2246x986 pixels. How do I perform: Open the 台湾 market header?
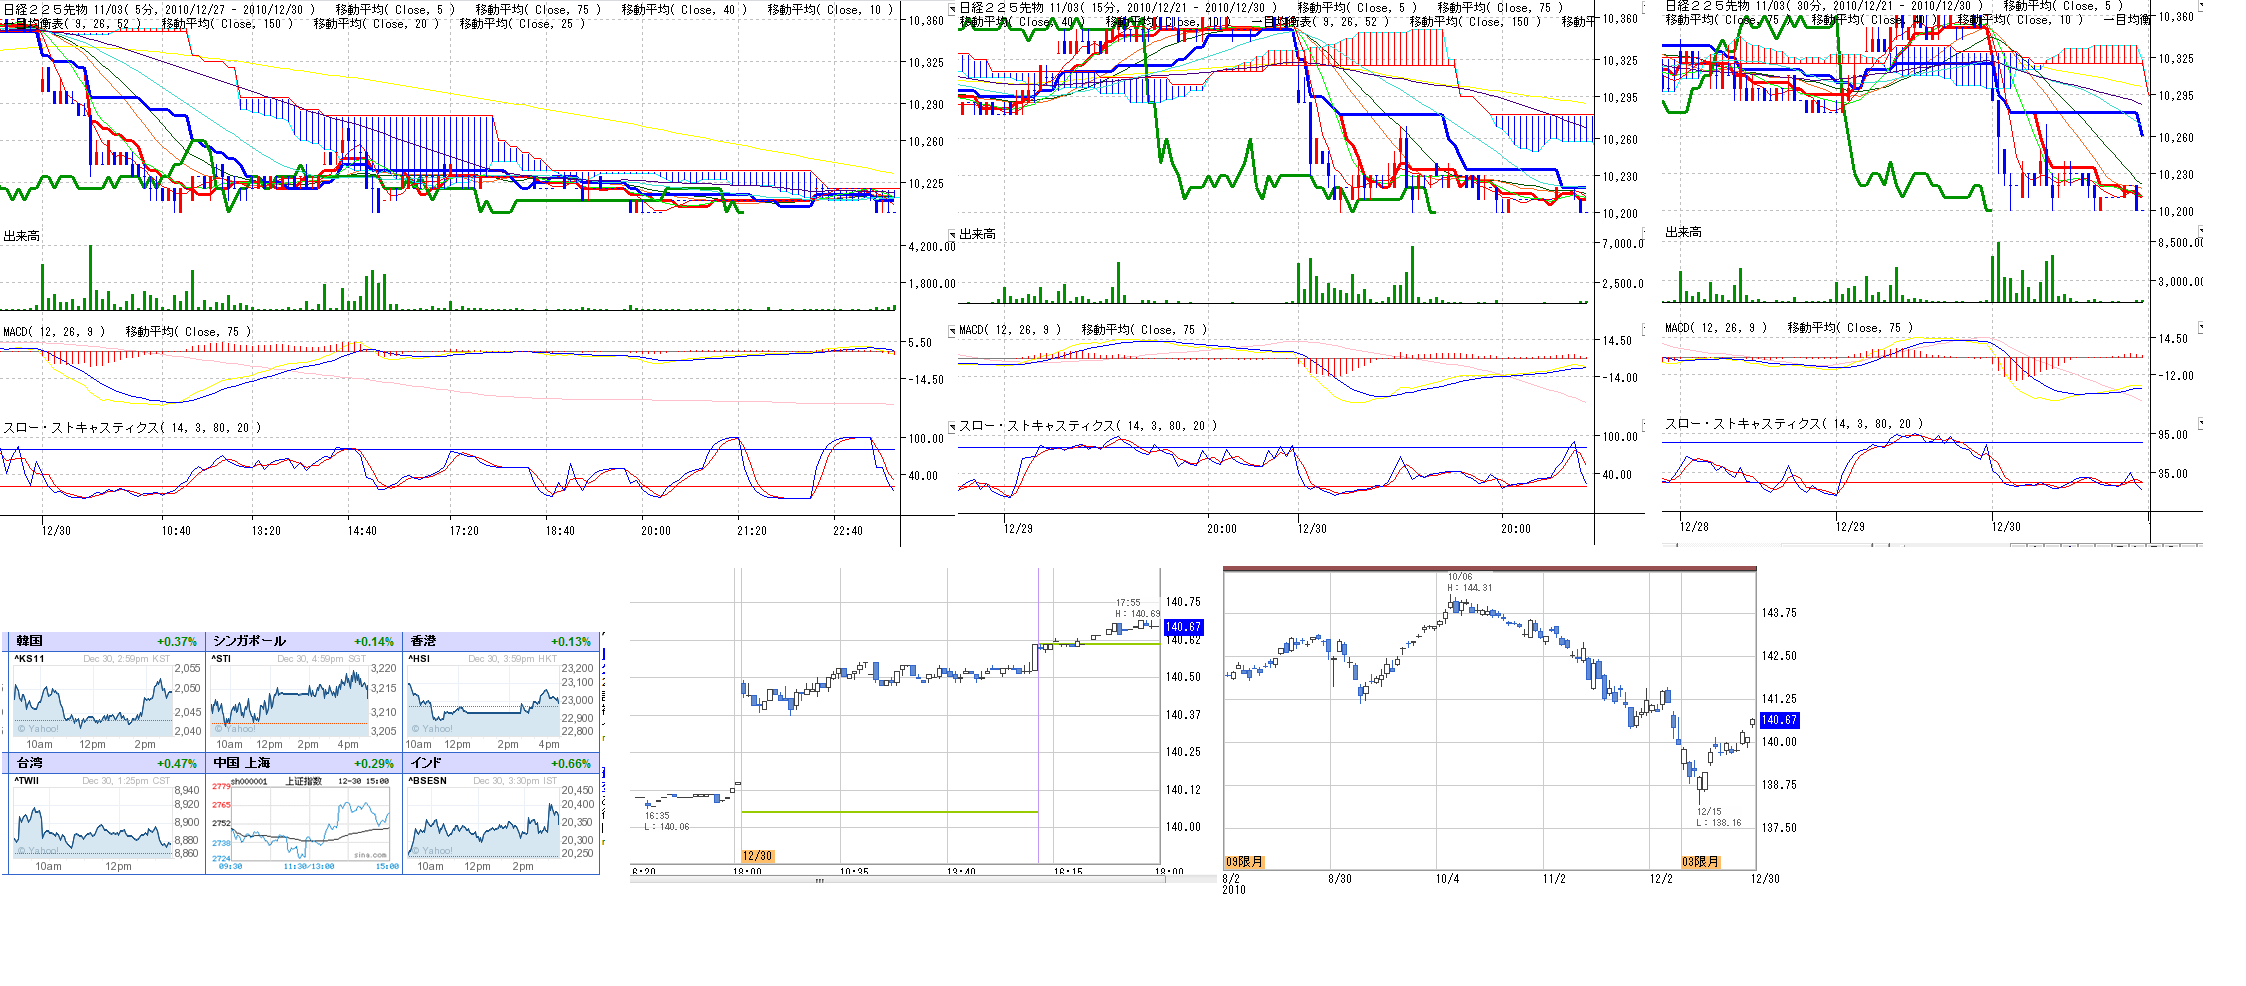(30, 763)
